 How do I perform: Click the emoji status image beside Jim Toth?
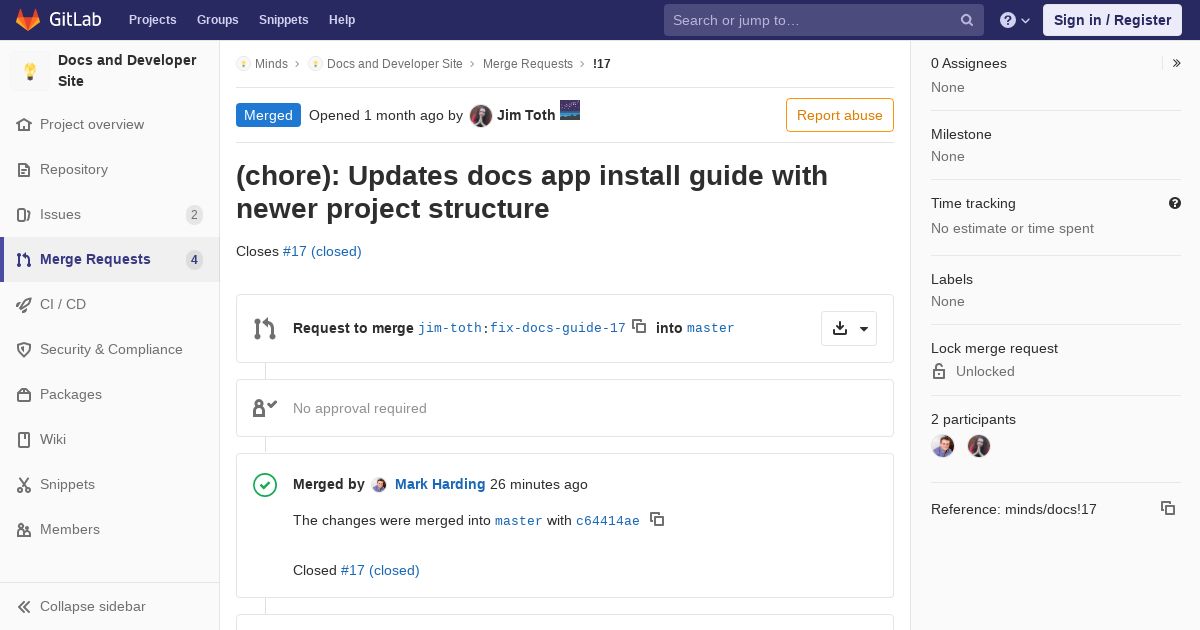point(570,110)
